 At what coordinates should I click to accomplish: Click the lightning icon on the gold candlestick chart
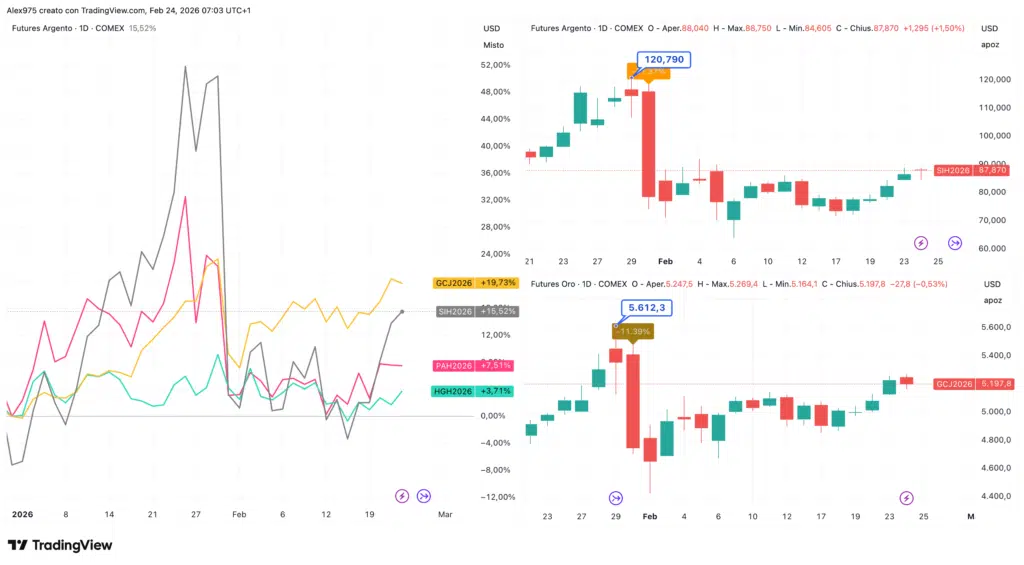coord(906,497)
